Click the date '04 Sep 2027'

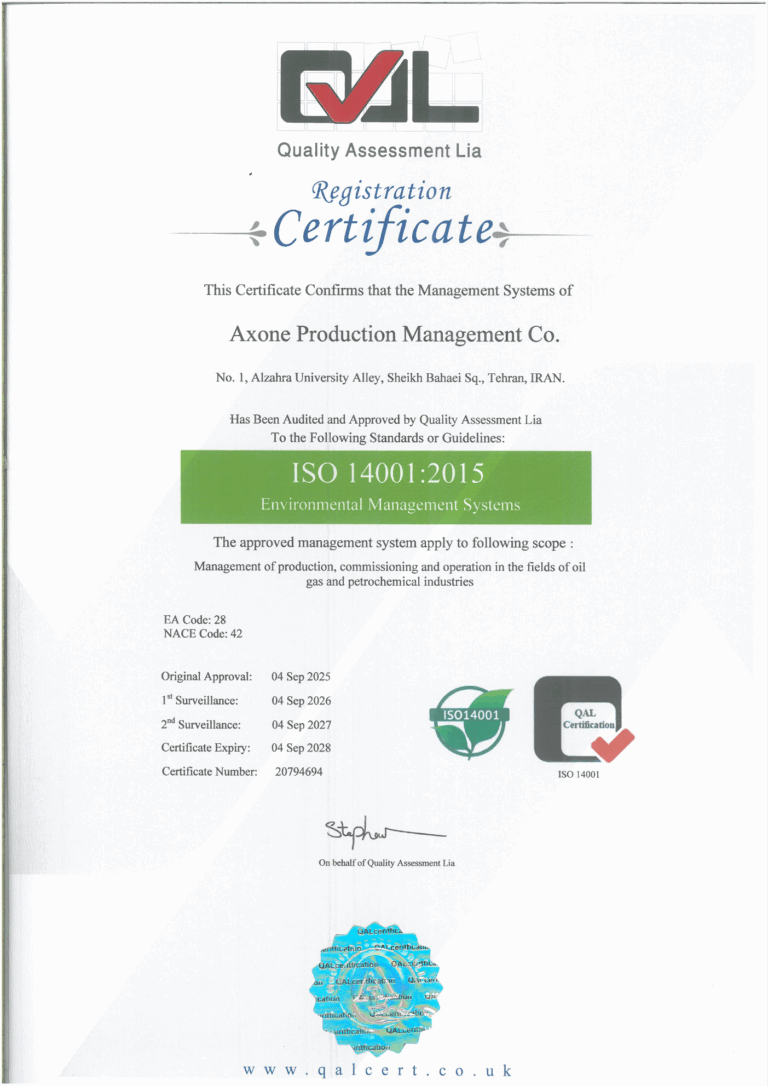[x=301, y=725]
